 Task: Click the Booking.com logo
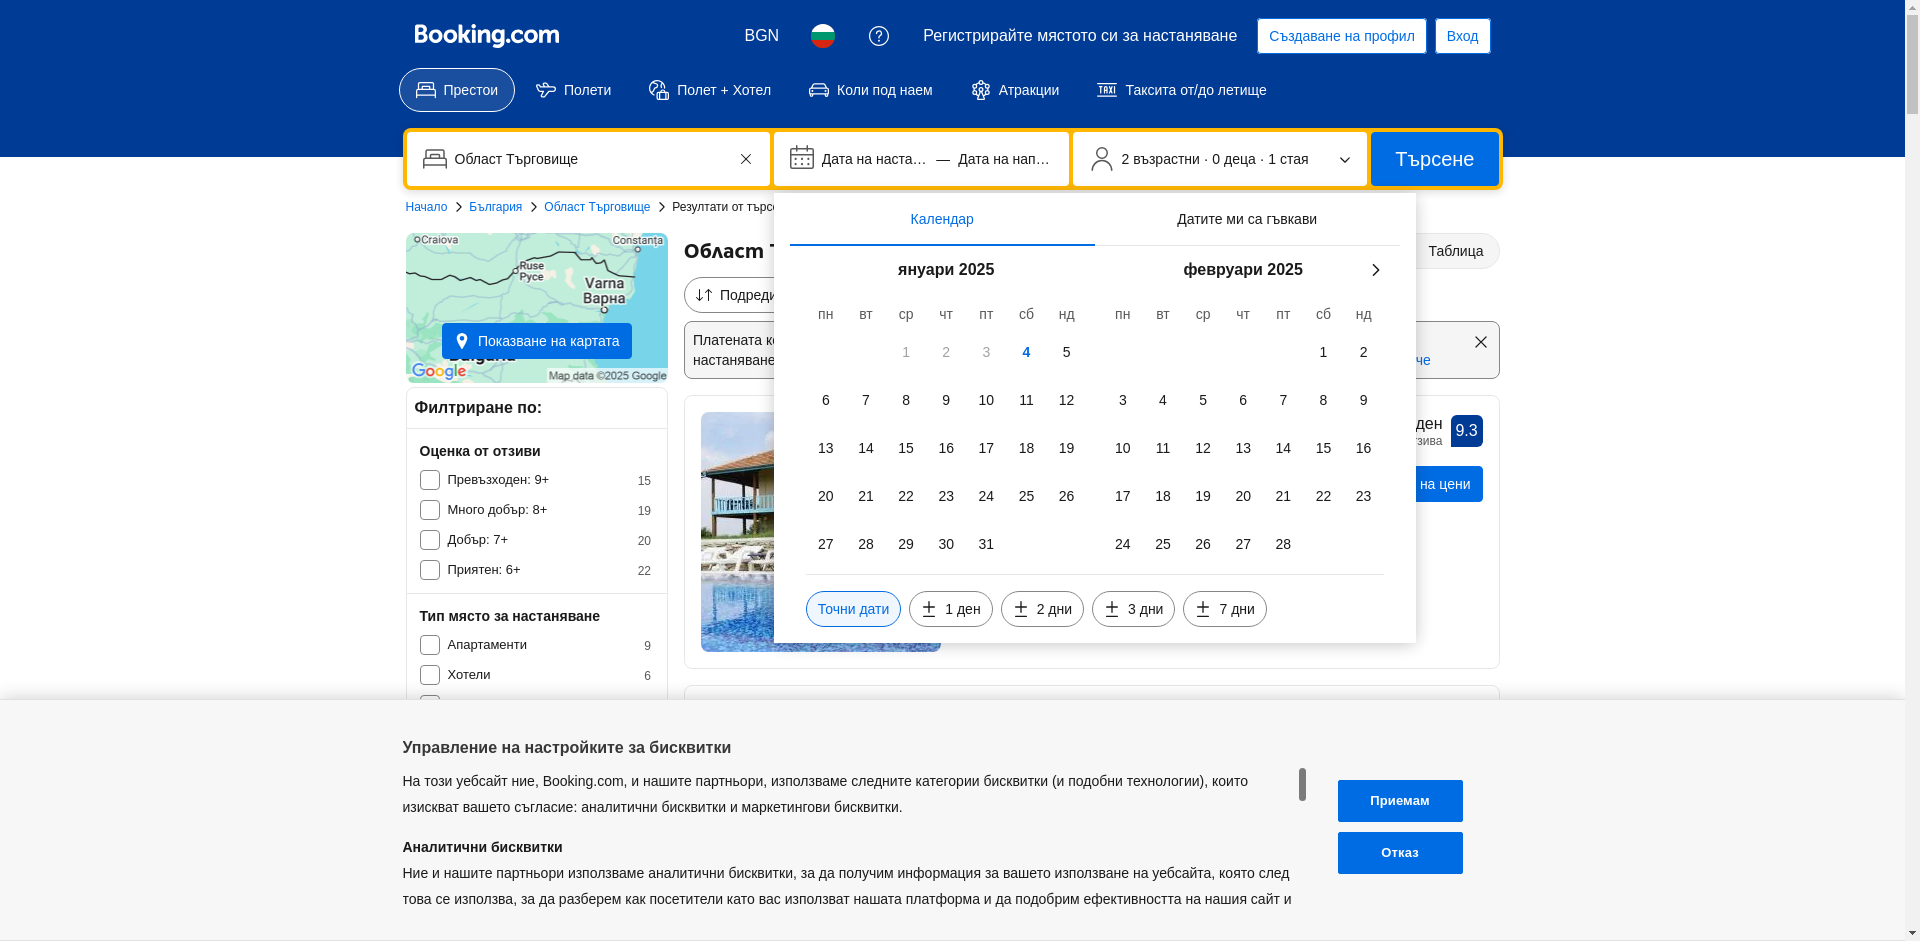pyautogui.click(x=486, y=36)
